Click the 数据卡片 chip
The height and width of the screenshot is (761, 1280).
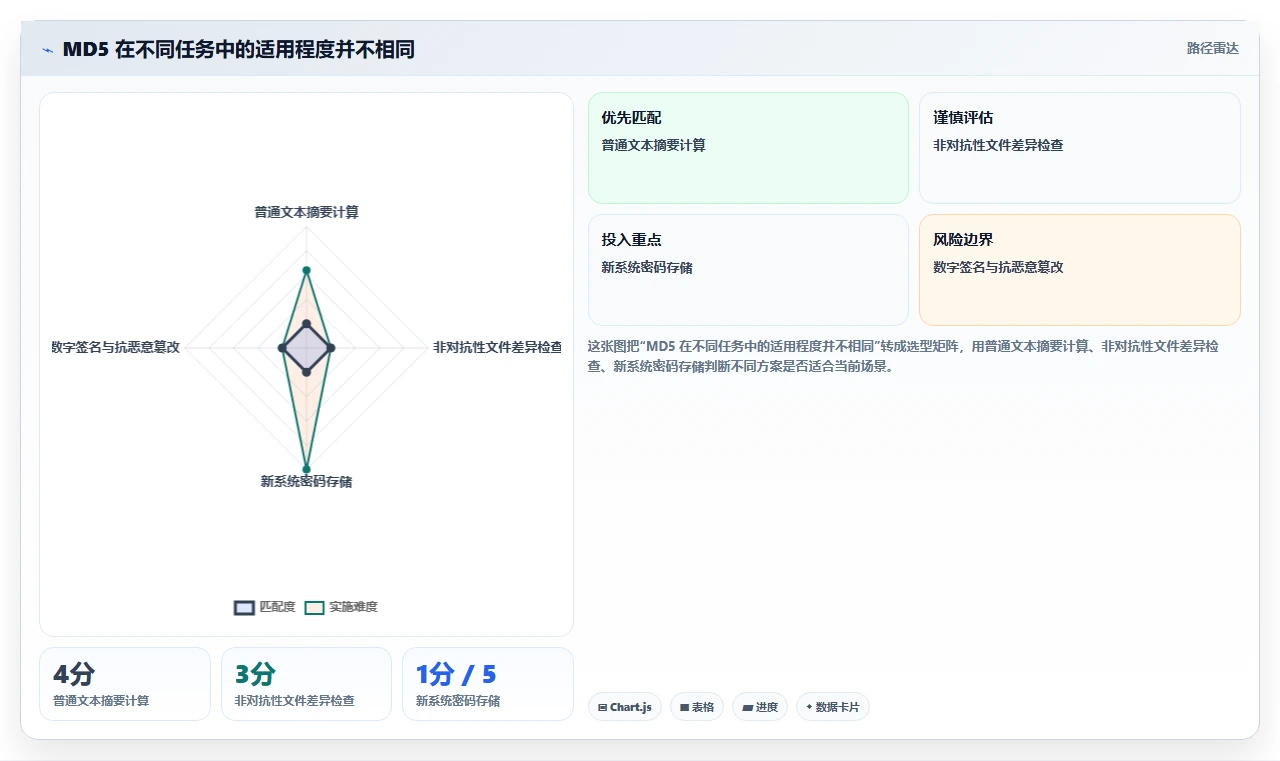833,707
